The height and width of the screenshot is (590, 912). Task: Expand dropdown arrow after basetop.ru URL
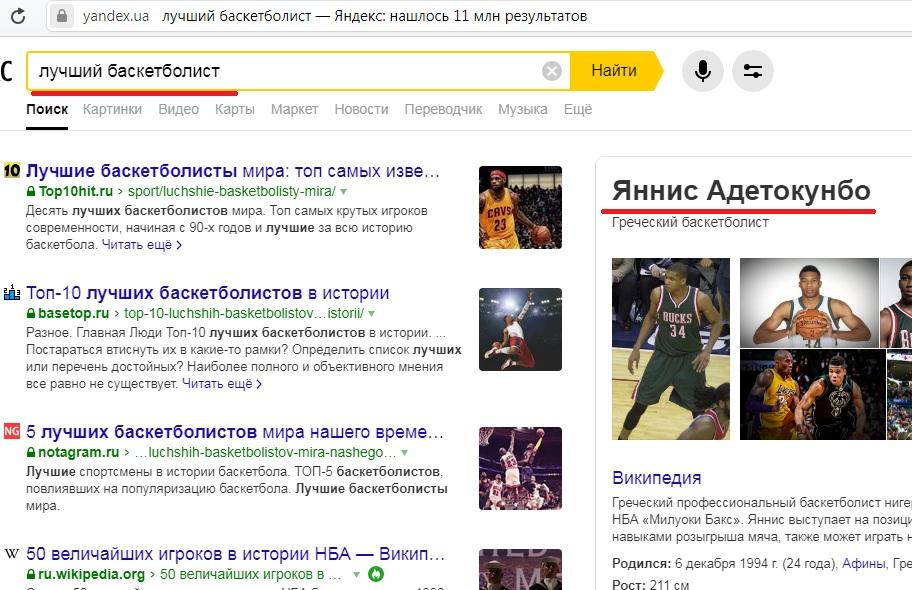click(372, 314)
